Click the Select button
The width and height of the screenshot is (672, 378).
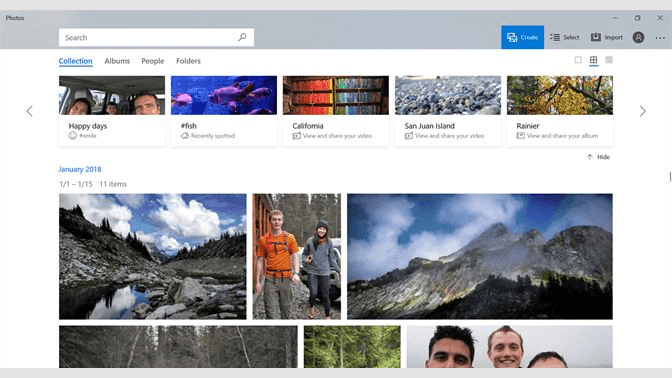[564, 37]
